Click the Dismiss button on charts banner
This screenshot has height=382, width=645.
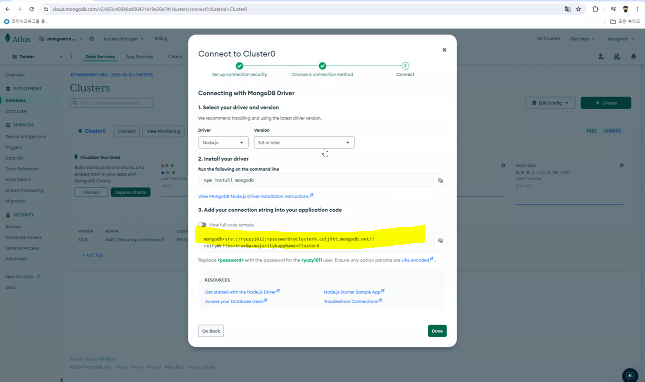click(x=91, y=192)
